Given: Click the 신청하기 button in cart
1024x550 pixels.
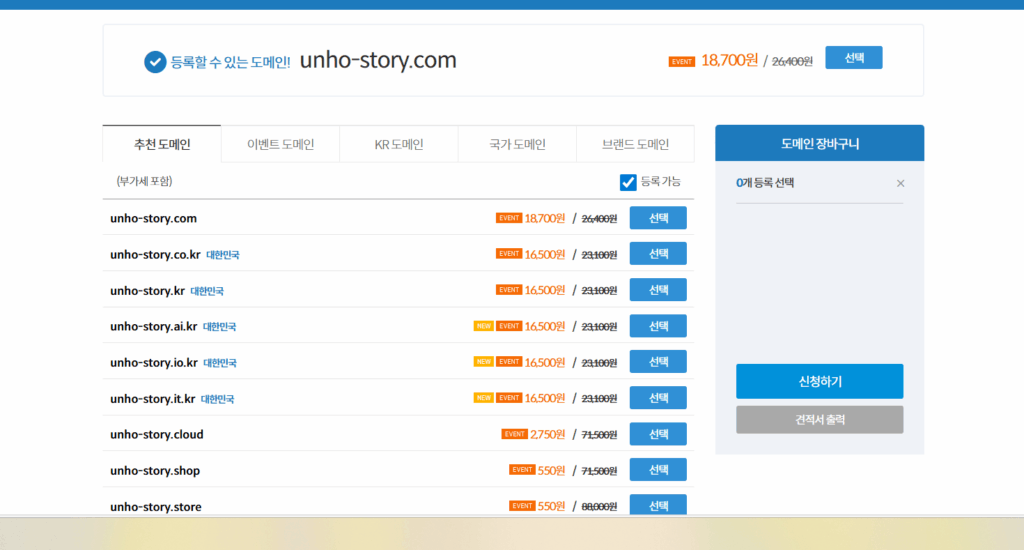Looking at the screenshot, I should pos(819,381).
